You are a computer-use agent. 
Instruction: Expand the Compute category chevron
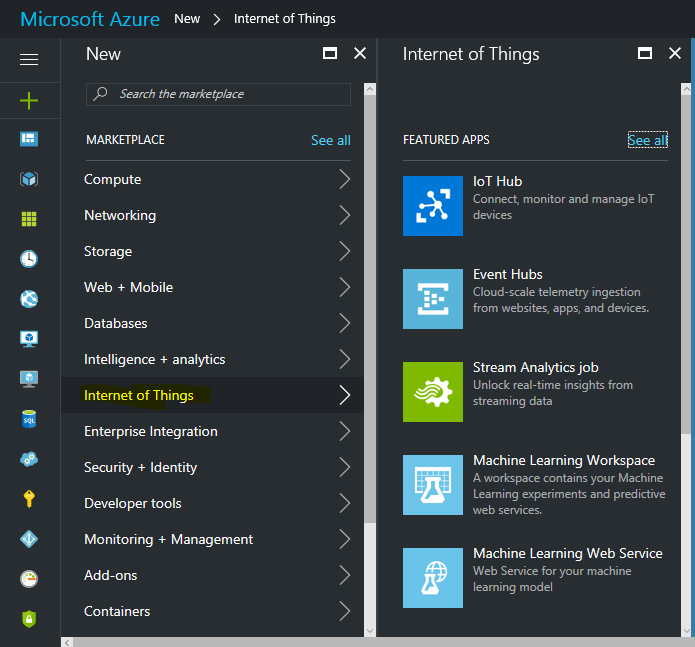click(344, 180)
